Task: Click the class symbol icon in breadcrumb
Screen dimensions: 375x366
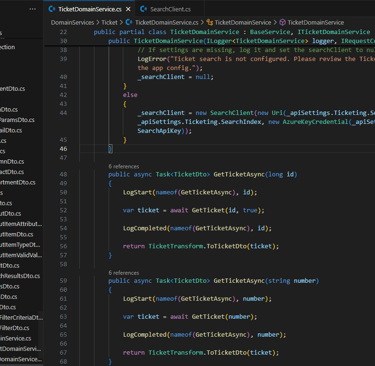Action: coord(209,22)
